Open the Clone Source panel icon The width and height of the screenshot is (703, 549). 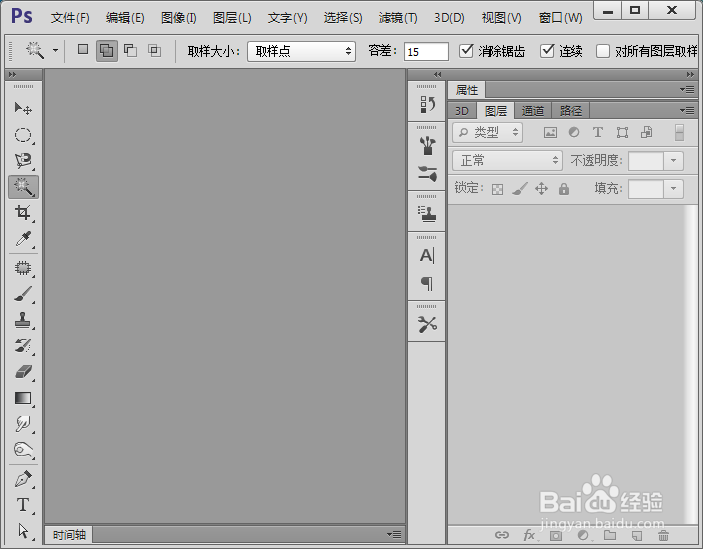point(427,214)
